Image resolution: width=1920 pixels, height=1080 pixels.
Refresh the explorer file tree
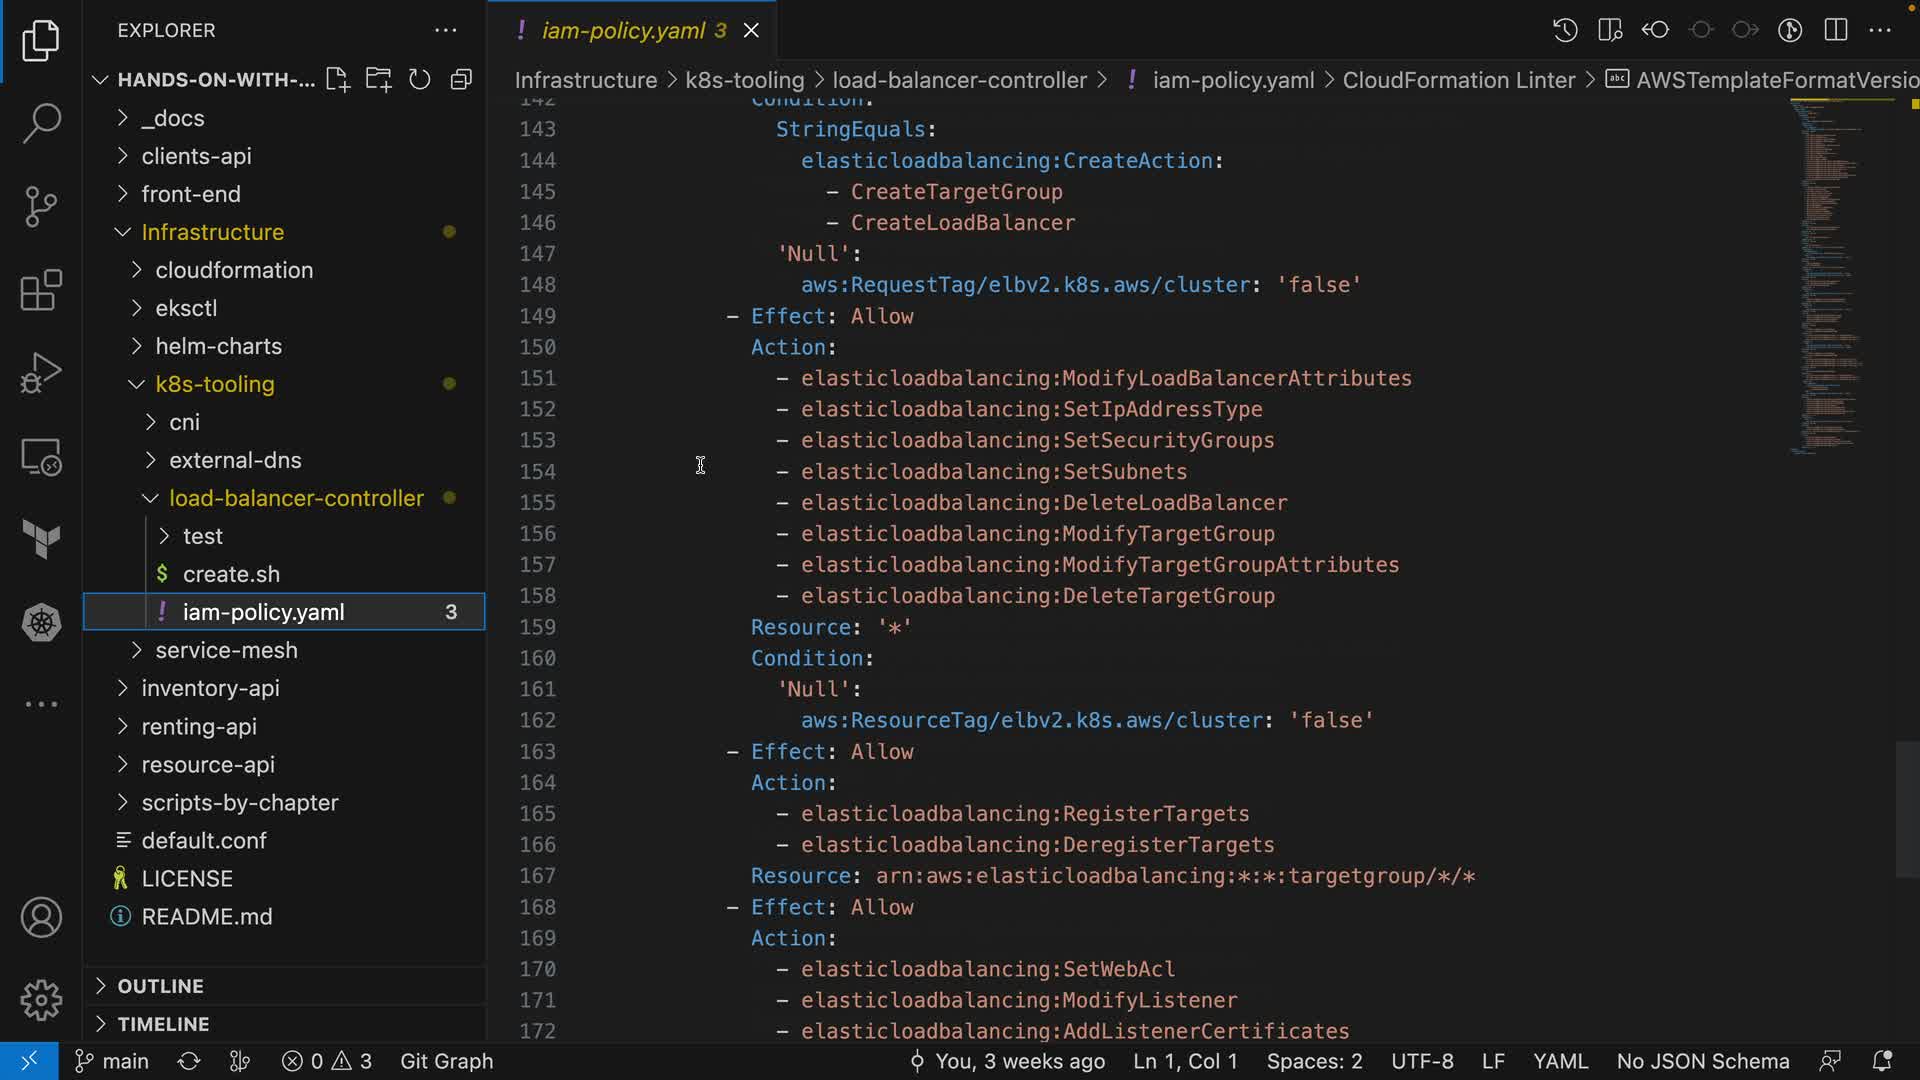click(x=419, y=80)
